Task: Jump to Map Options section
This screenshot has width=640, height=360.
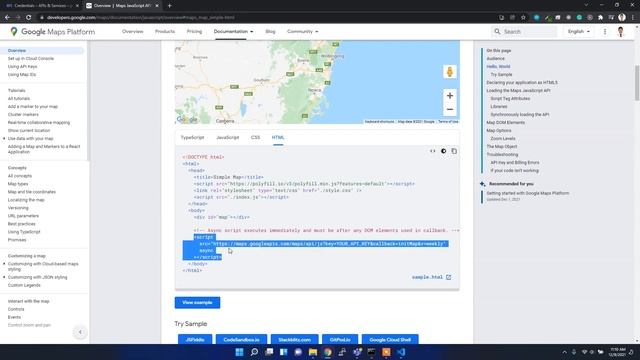Action: (499, 131)
